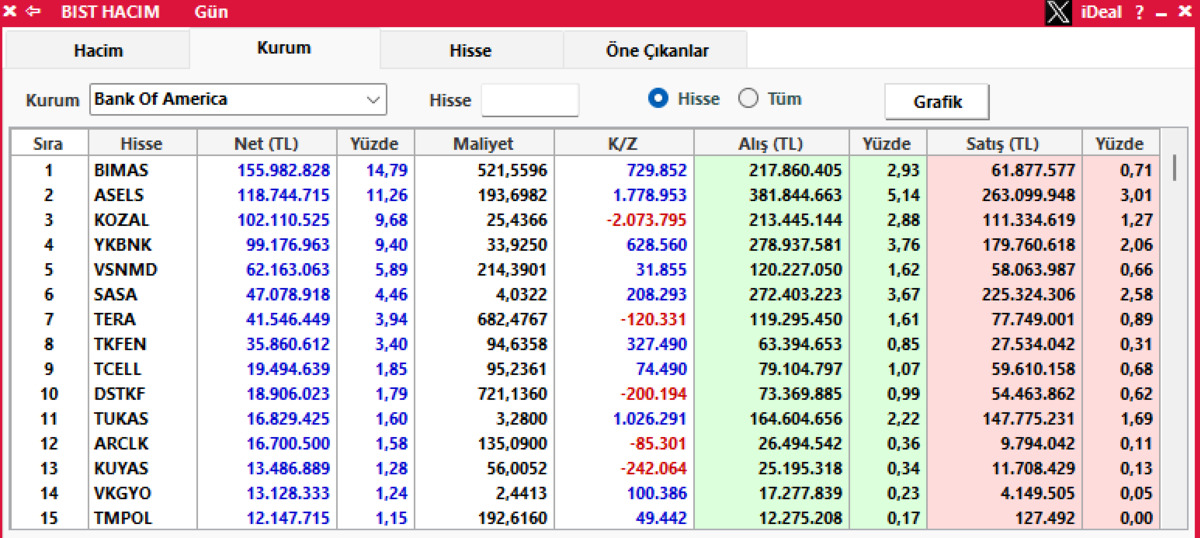This screenshot has width=1200, height=538.
Task: Switch to the Kurum tab
Action: coord(284,48)
